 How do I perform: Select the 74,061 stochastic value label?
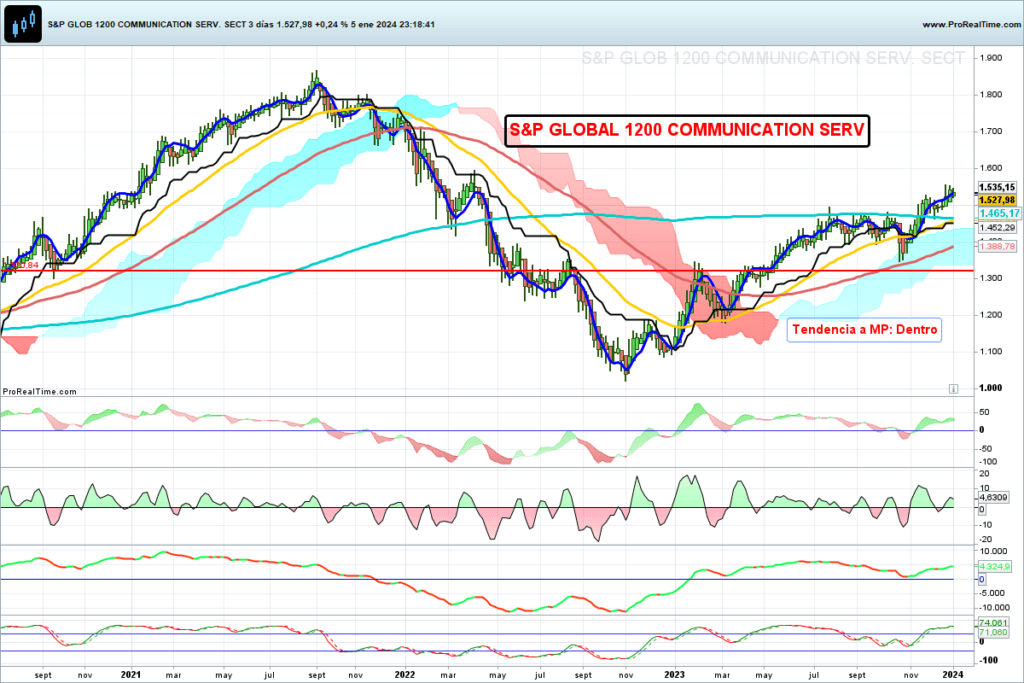[993, 623]
